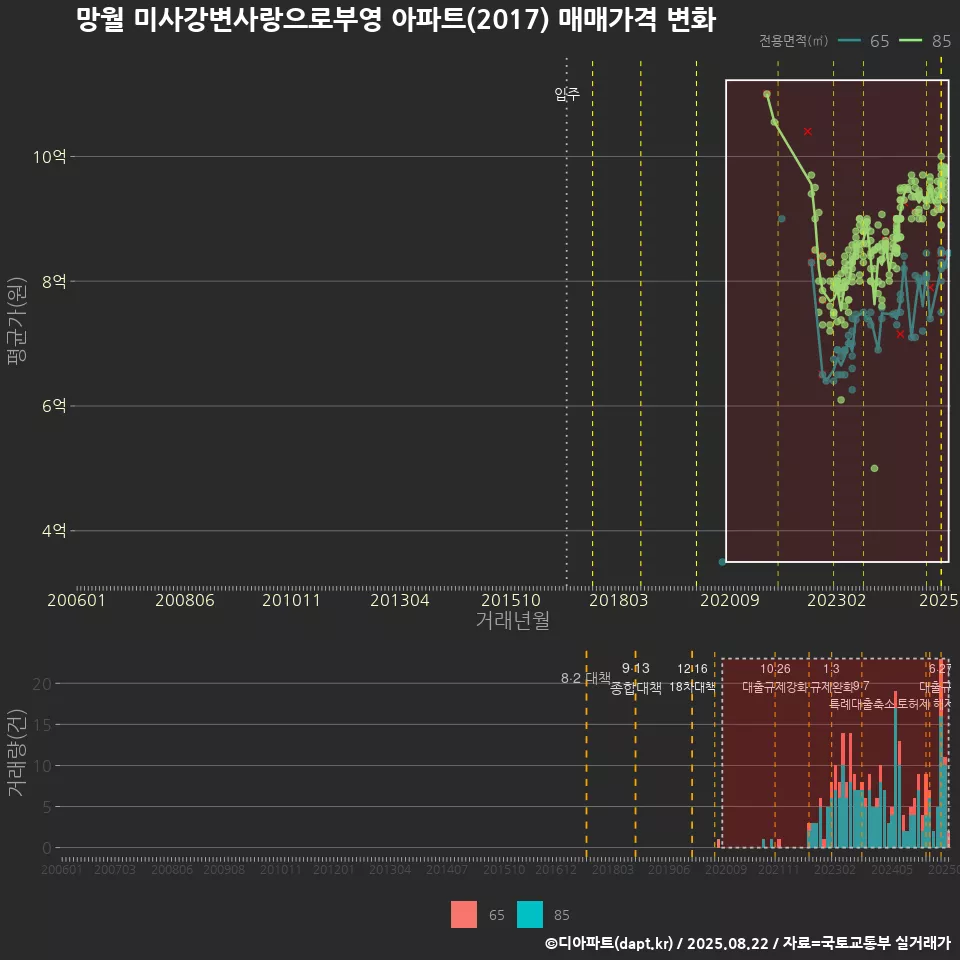
Task: Click the '거래량(건)' volume axis title
Action: (x=17, y=752)
